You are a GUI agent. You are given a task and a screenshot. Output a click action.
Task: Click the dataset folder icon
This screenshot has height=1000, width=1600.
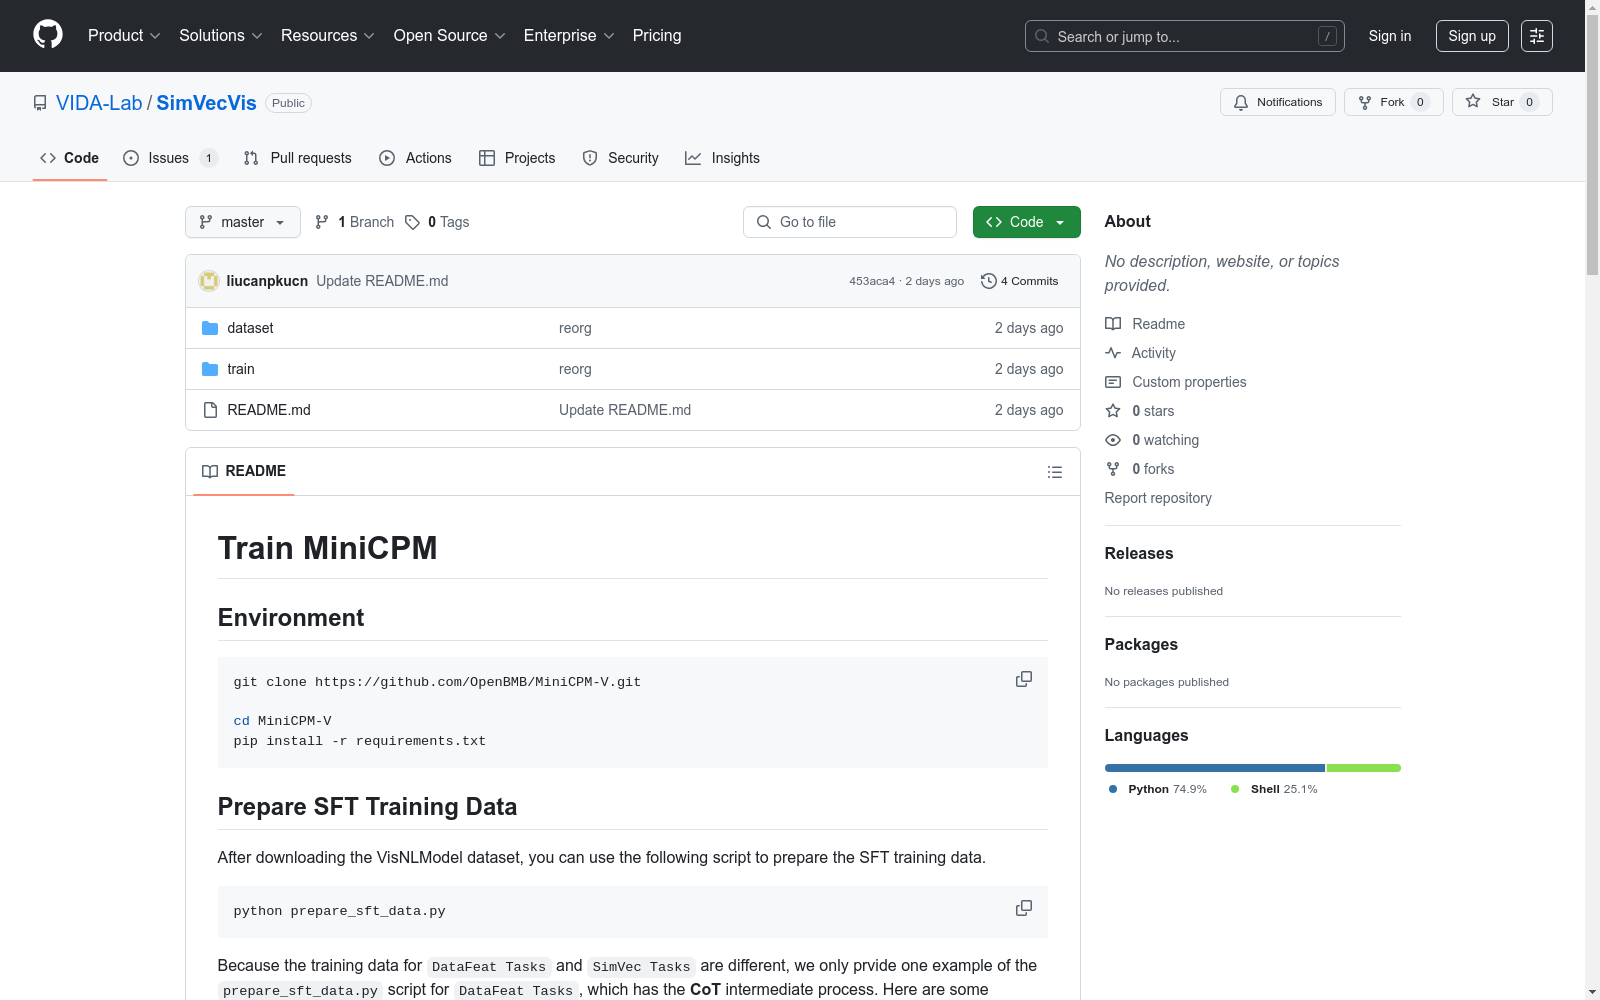[x=210, y=328]
